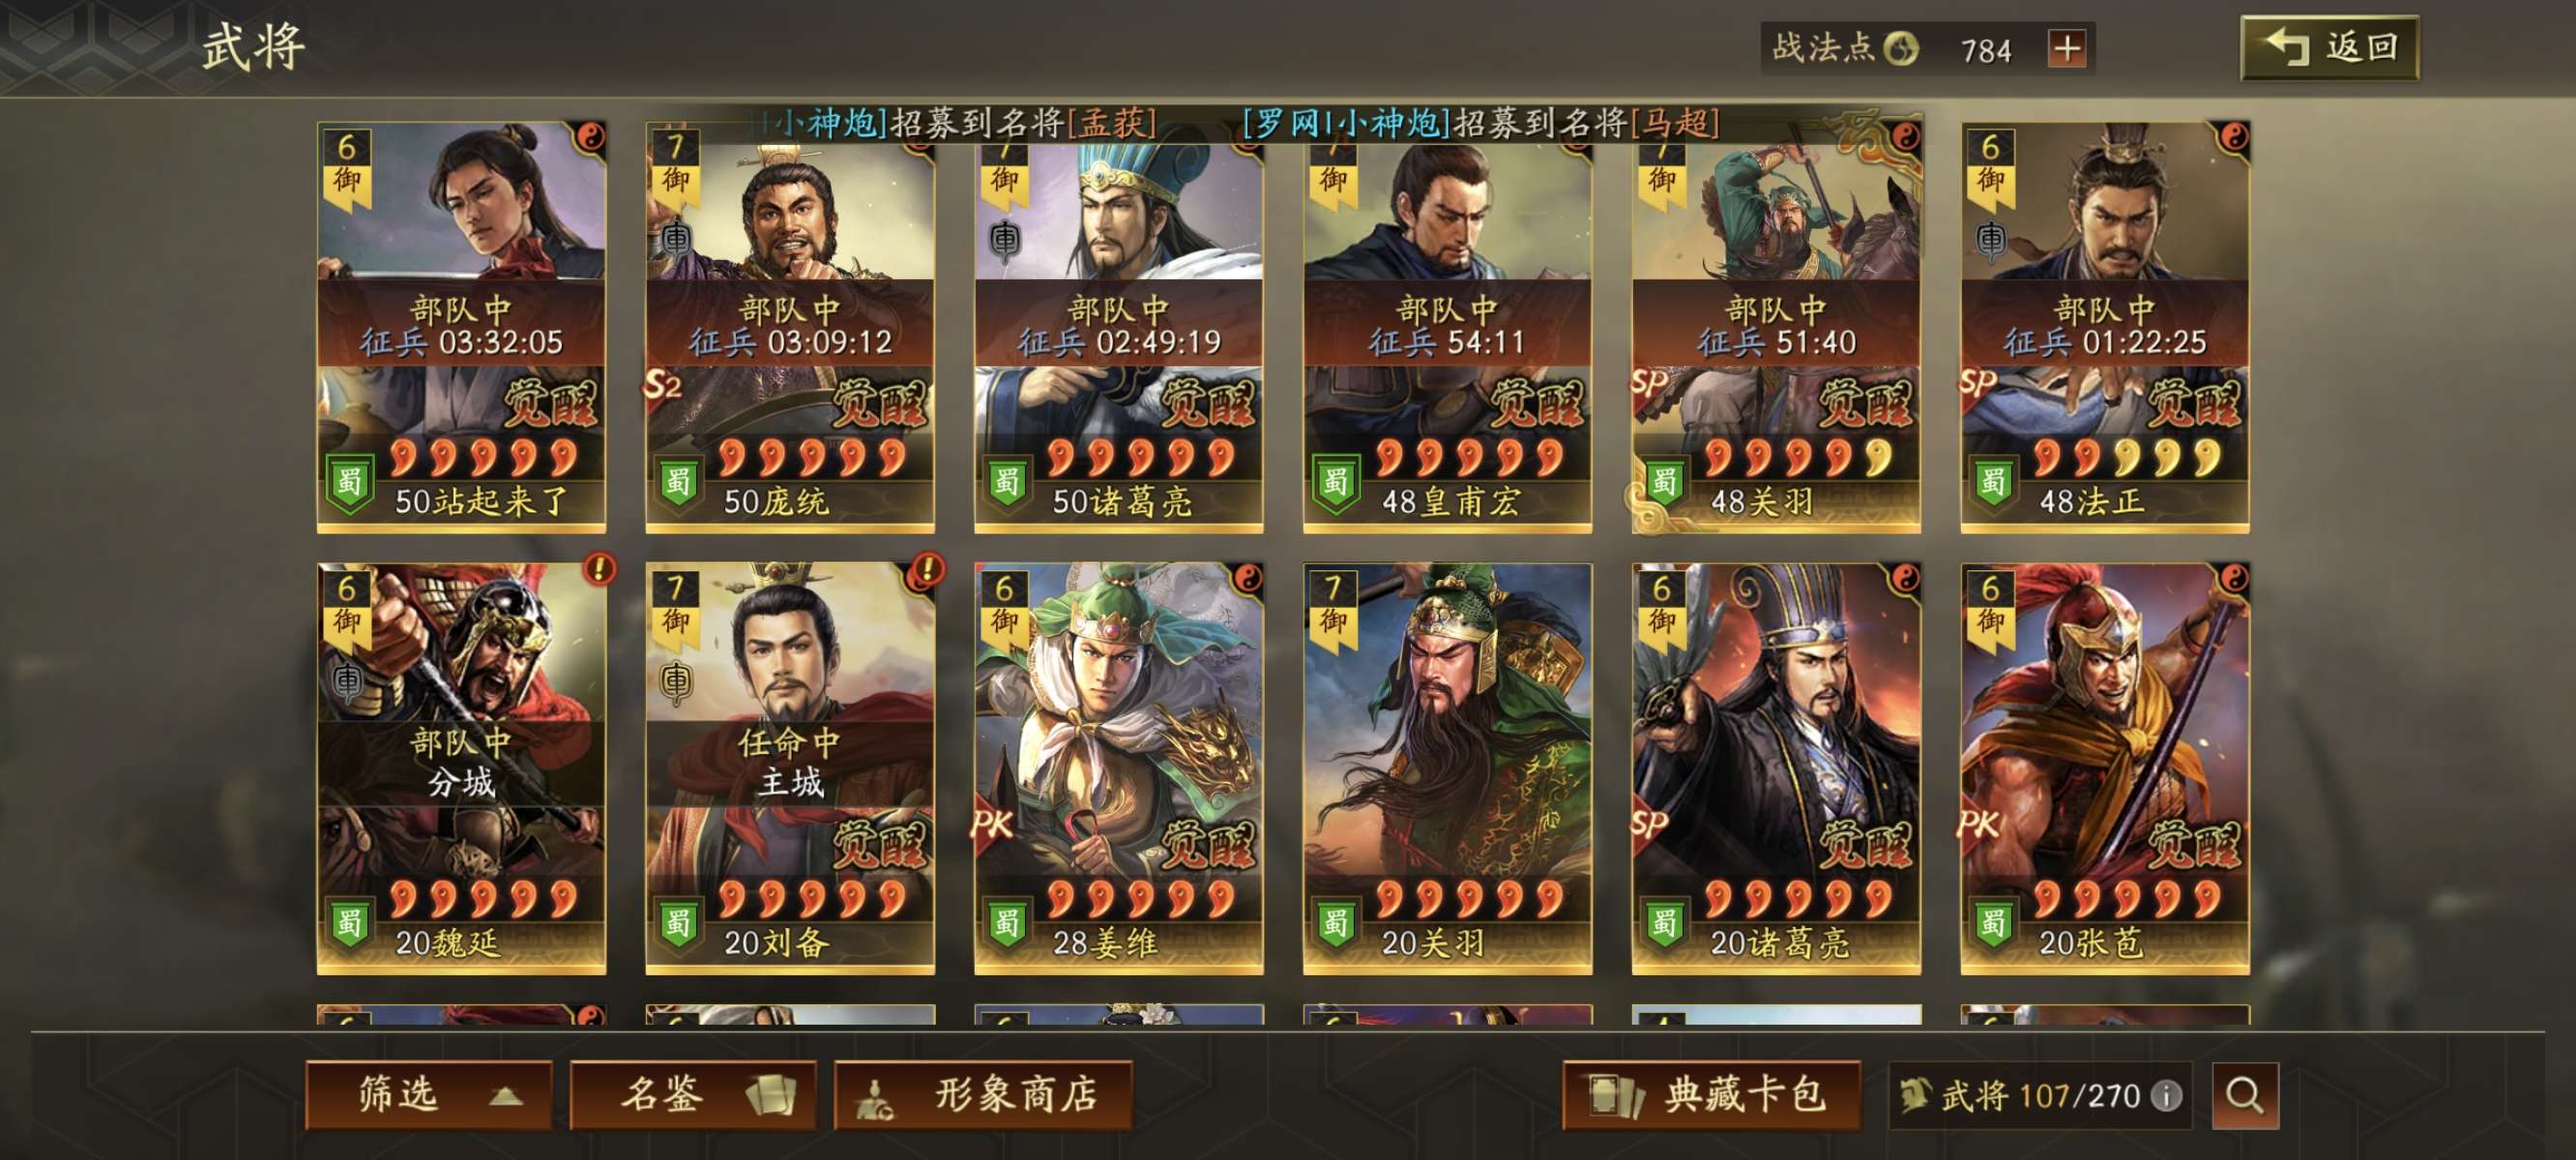Select the 48关羽 SP general card
Viewport: 2576px width, 1160px height.
coord(1776,327)
